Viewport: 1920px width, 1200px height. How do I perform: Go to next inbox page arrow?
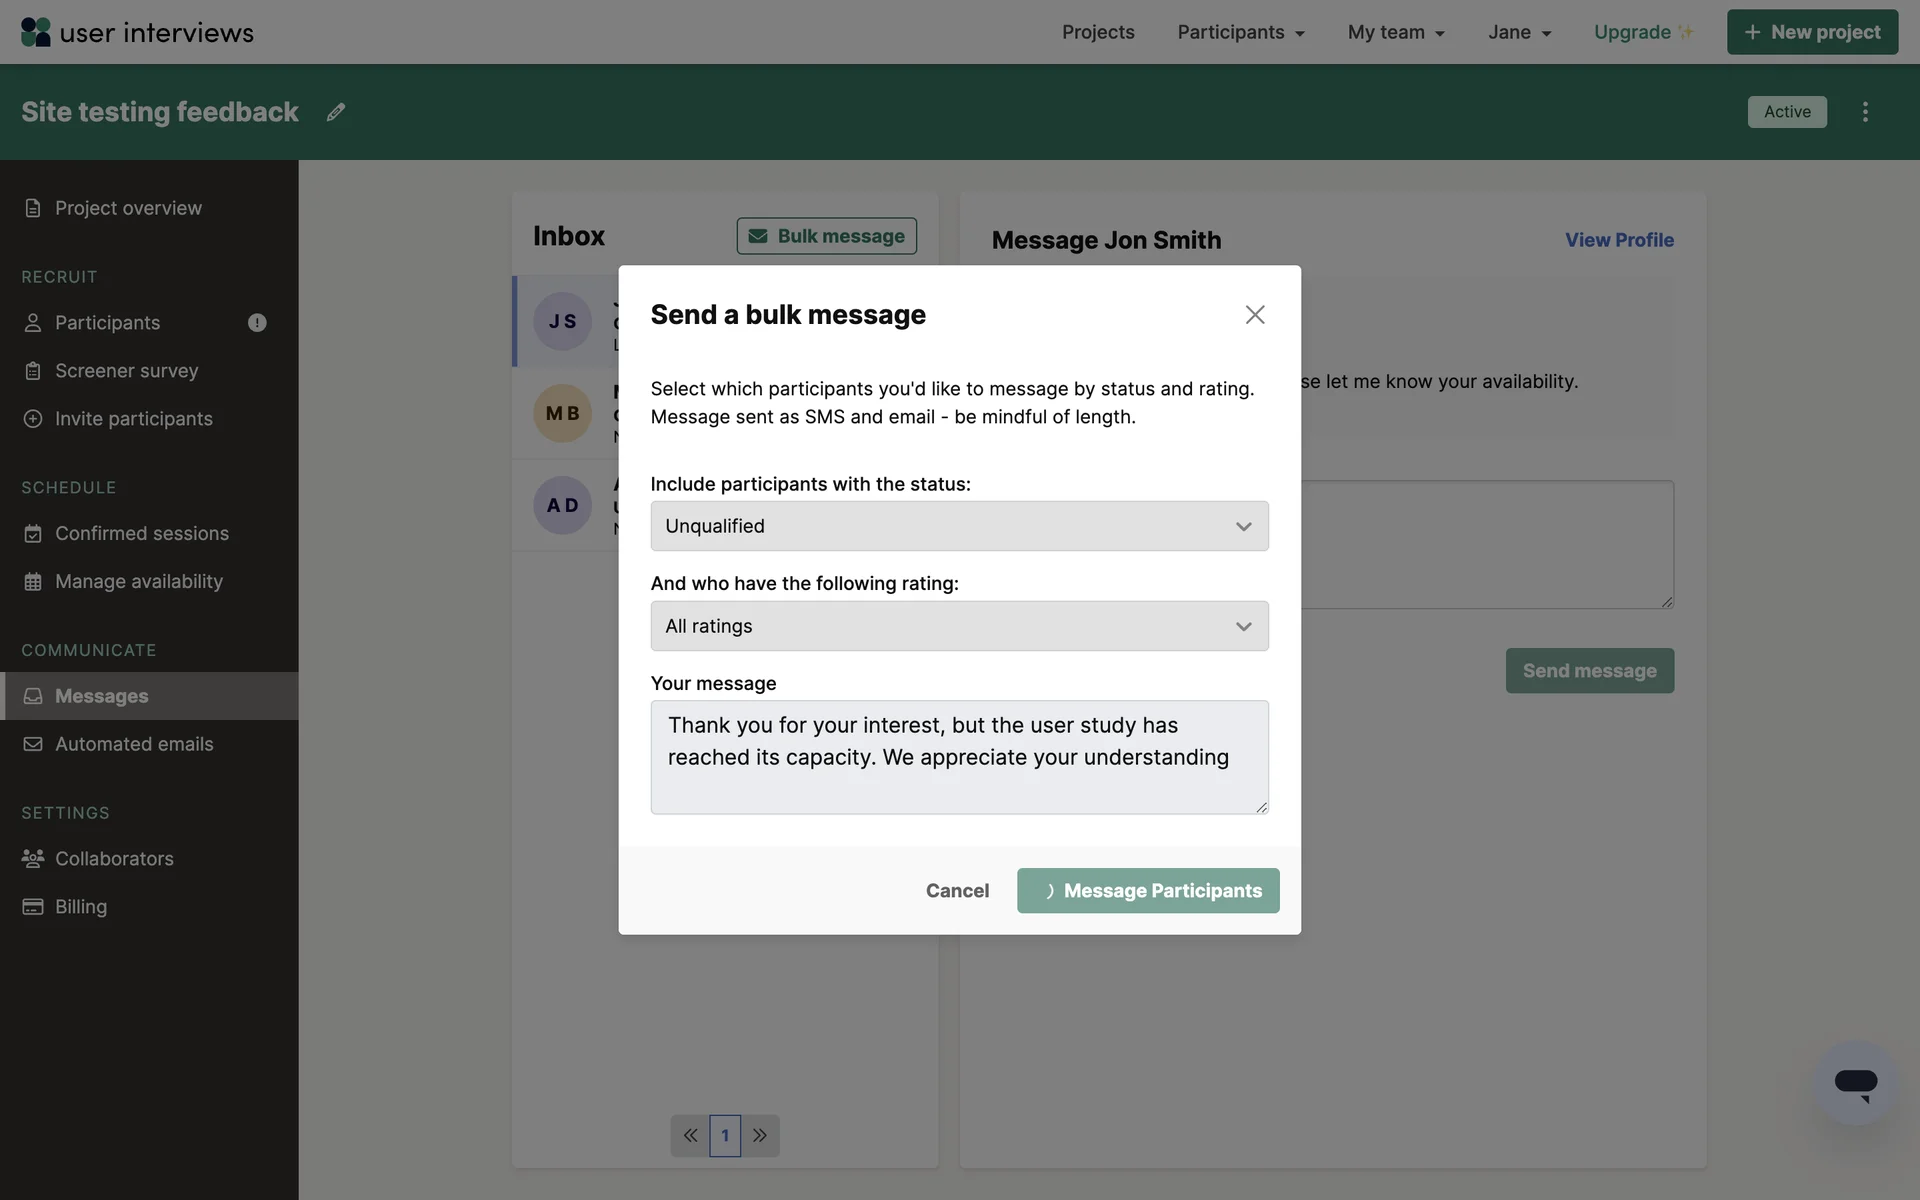[x=760, y=1135]
